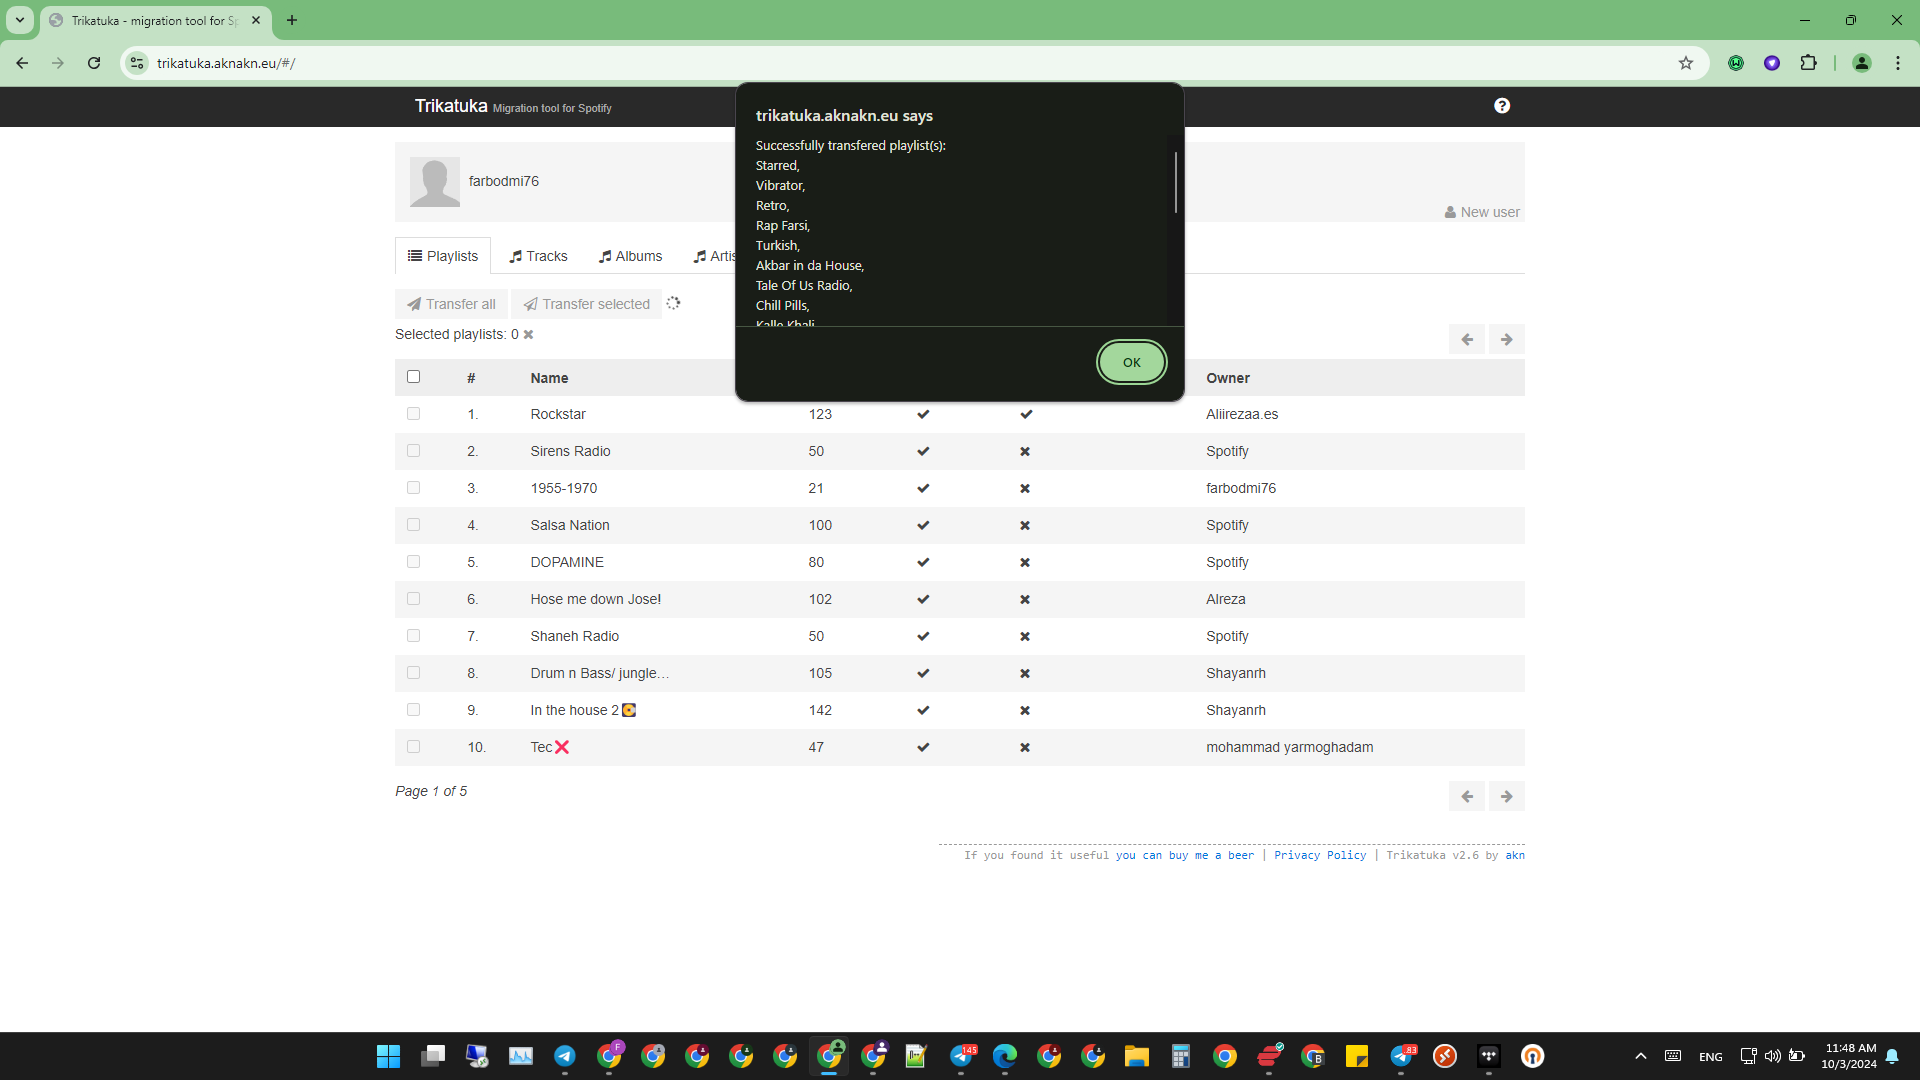The width and height of the screenshot is (1920, 1080).
Task: Clear selected playlists with the x icon
Action: (528, 334)
